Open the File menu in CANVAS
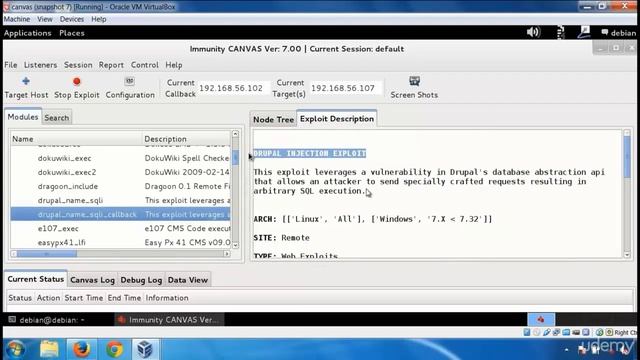640x360 pixels. [x=11, y=65]
